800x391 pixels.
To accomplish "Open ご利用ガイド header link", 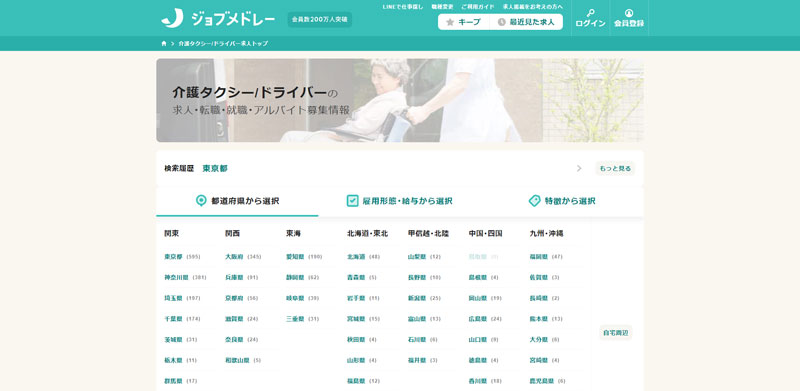I will click(x=478, y=7).
